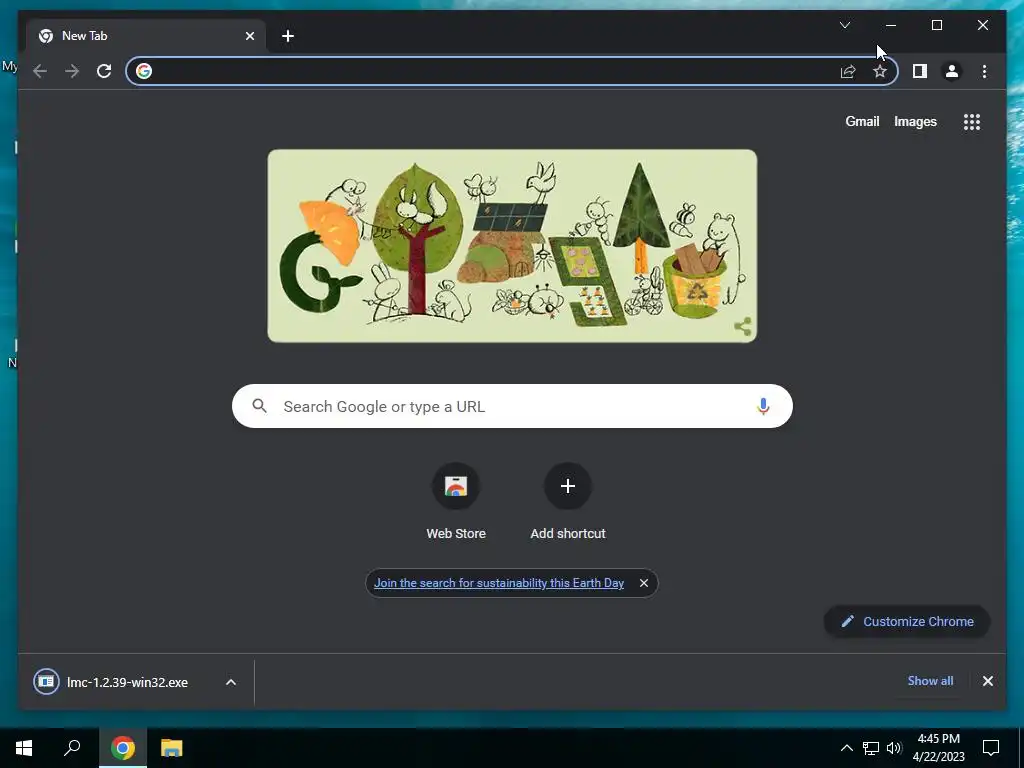Open the network status tray icon
The image size is (1024, 768).
click(x=871, y=748)
